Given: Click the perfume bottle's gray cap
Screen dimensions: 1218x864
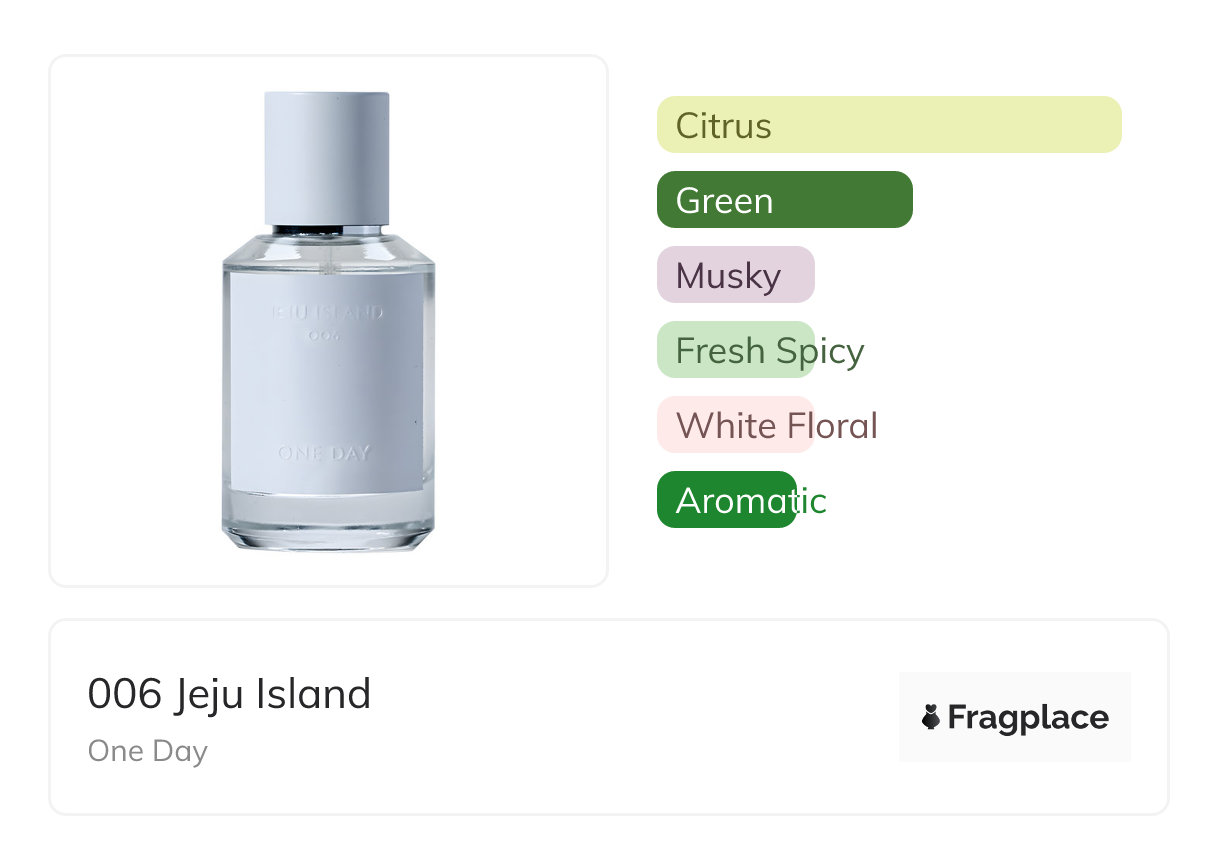Looking at the screenshot, I should click(326, 157).
